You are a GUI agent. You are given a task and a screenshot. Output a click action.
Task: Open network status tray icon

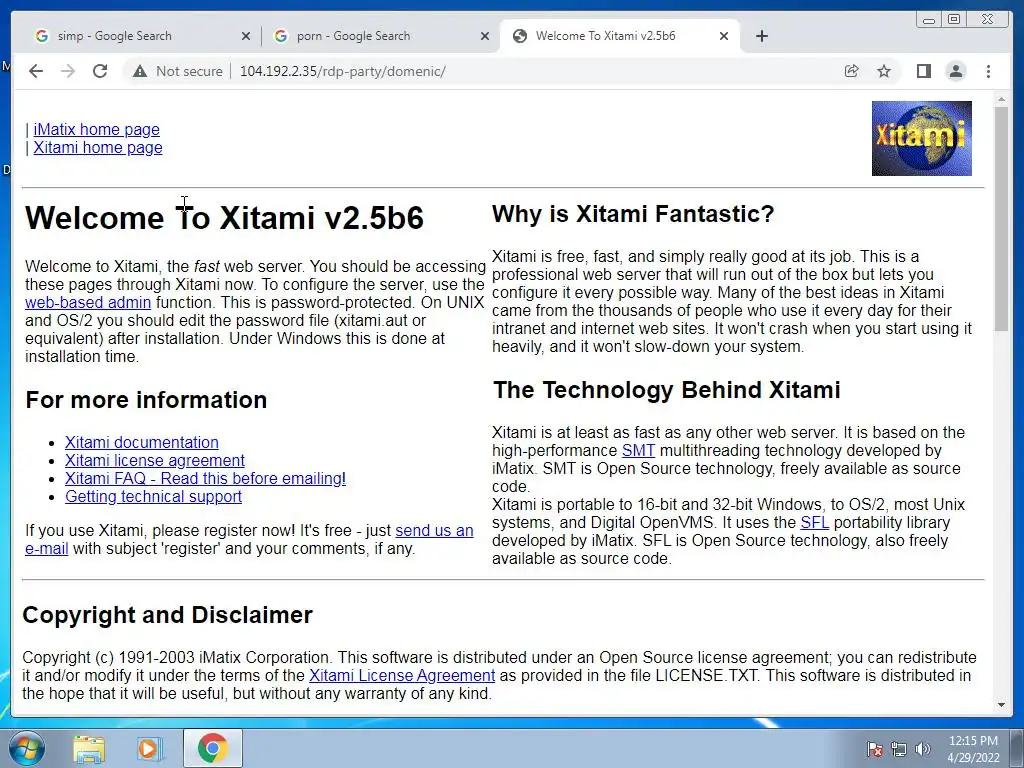[899, 749]
